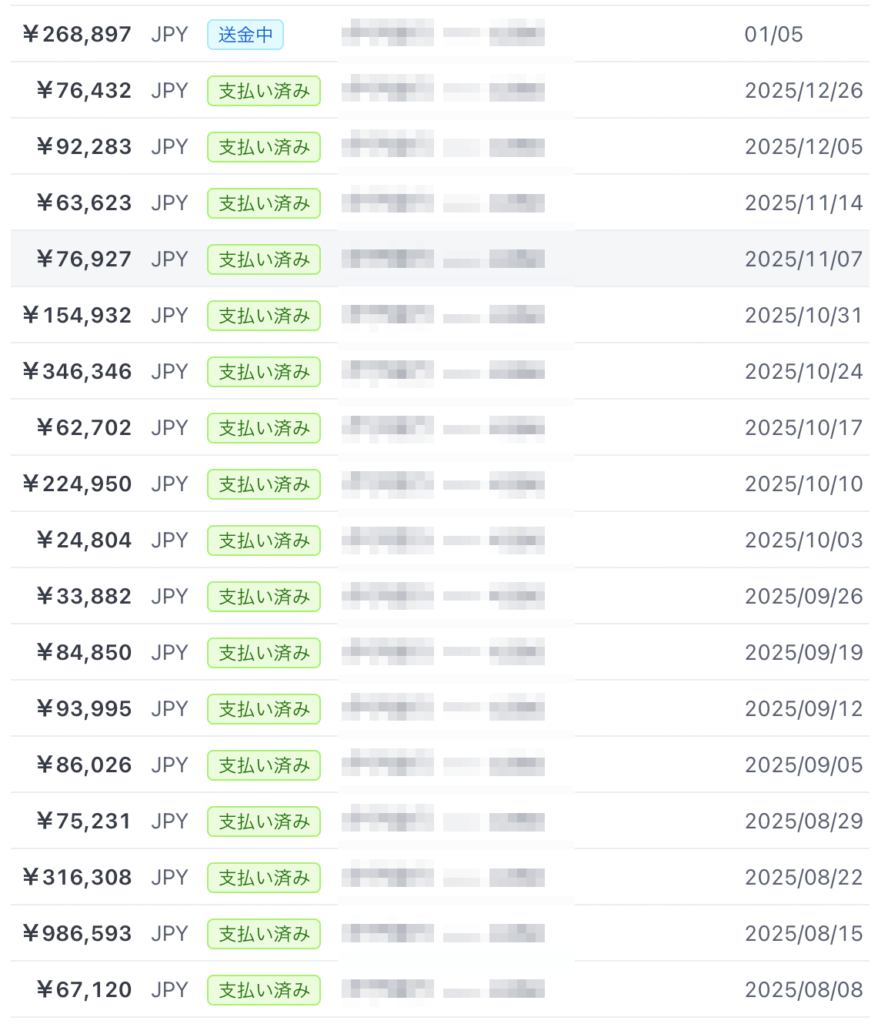The image size is (888, 1024).
Task: Click the date 2025/10/03
Action: [x=803, y=540]
